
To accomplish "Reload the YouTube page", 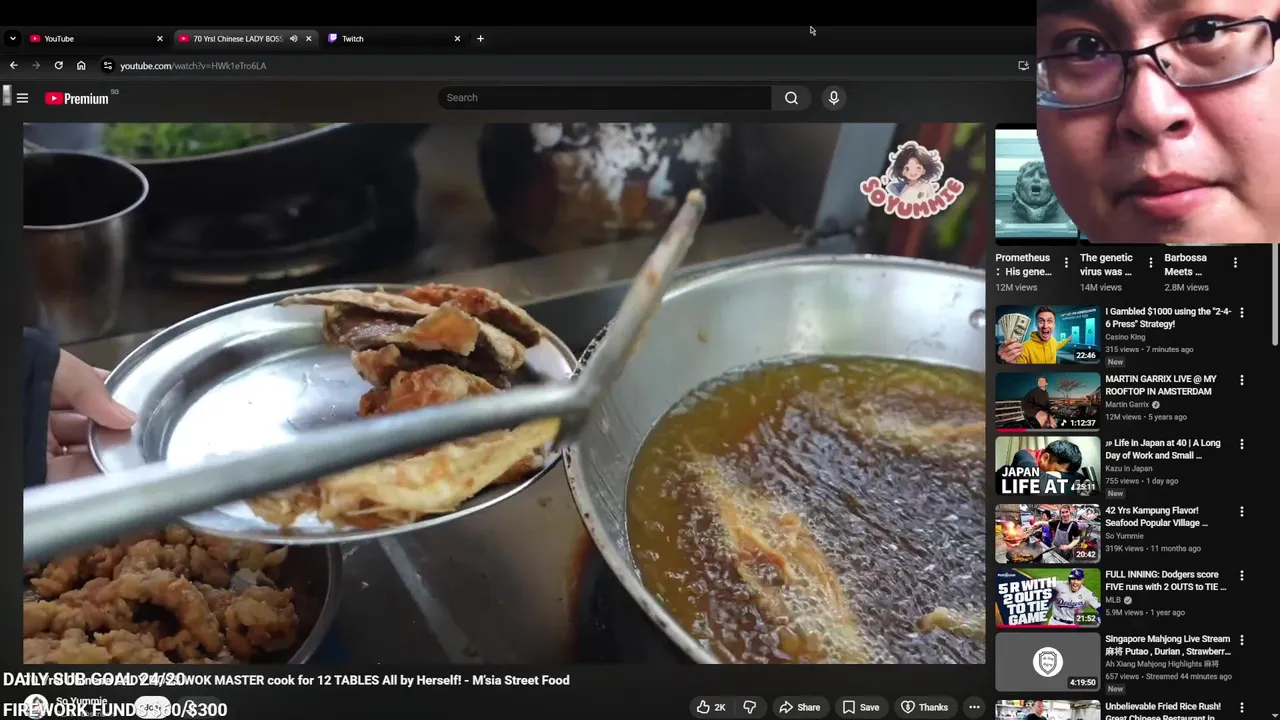I will 58,65.
